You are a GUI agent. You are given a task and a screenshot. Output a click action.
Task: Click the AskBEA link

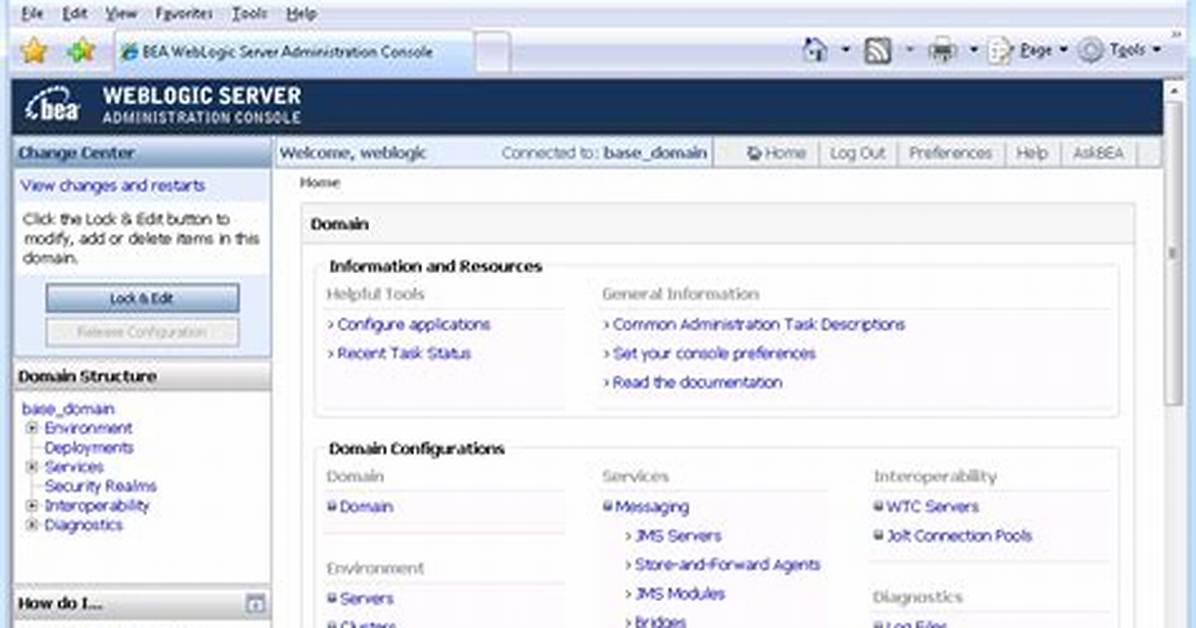tap(1098, 153)
